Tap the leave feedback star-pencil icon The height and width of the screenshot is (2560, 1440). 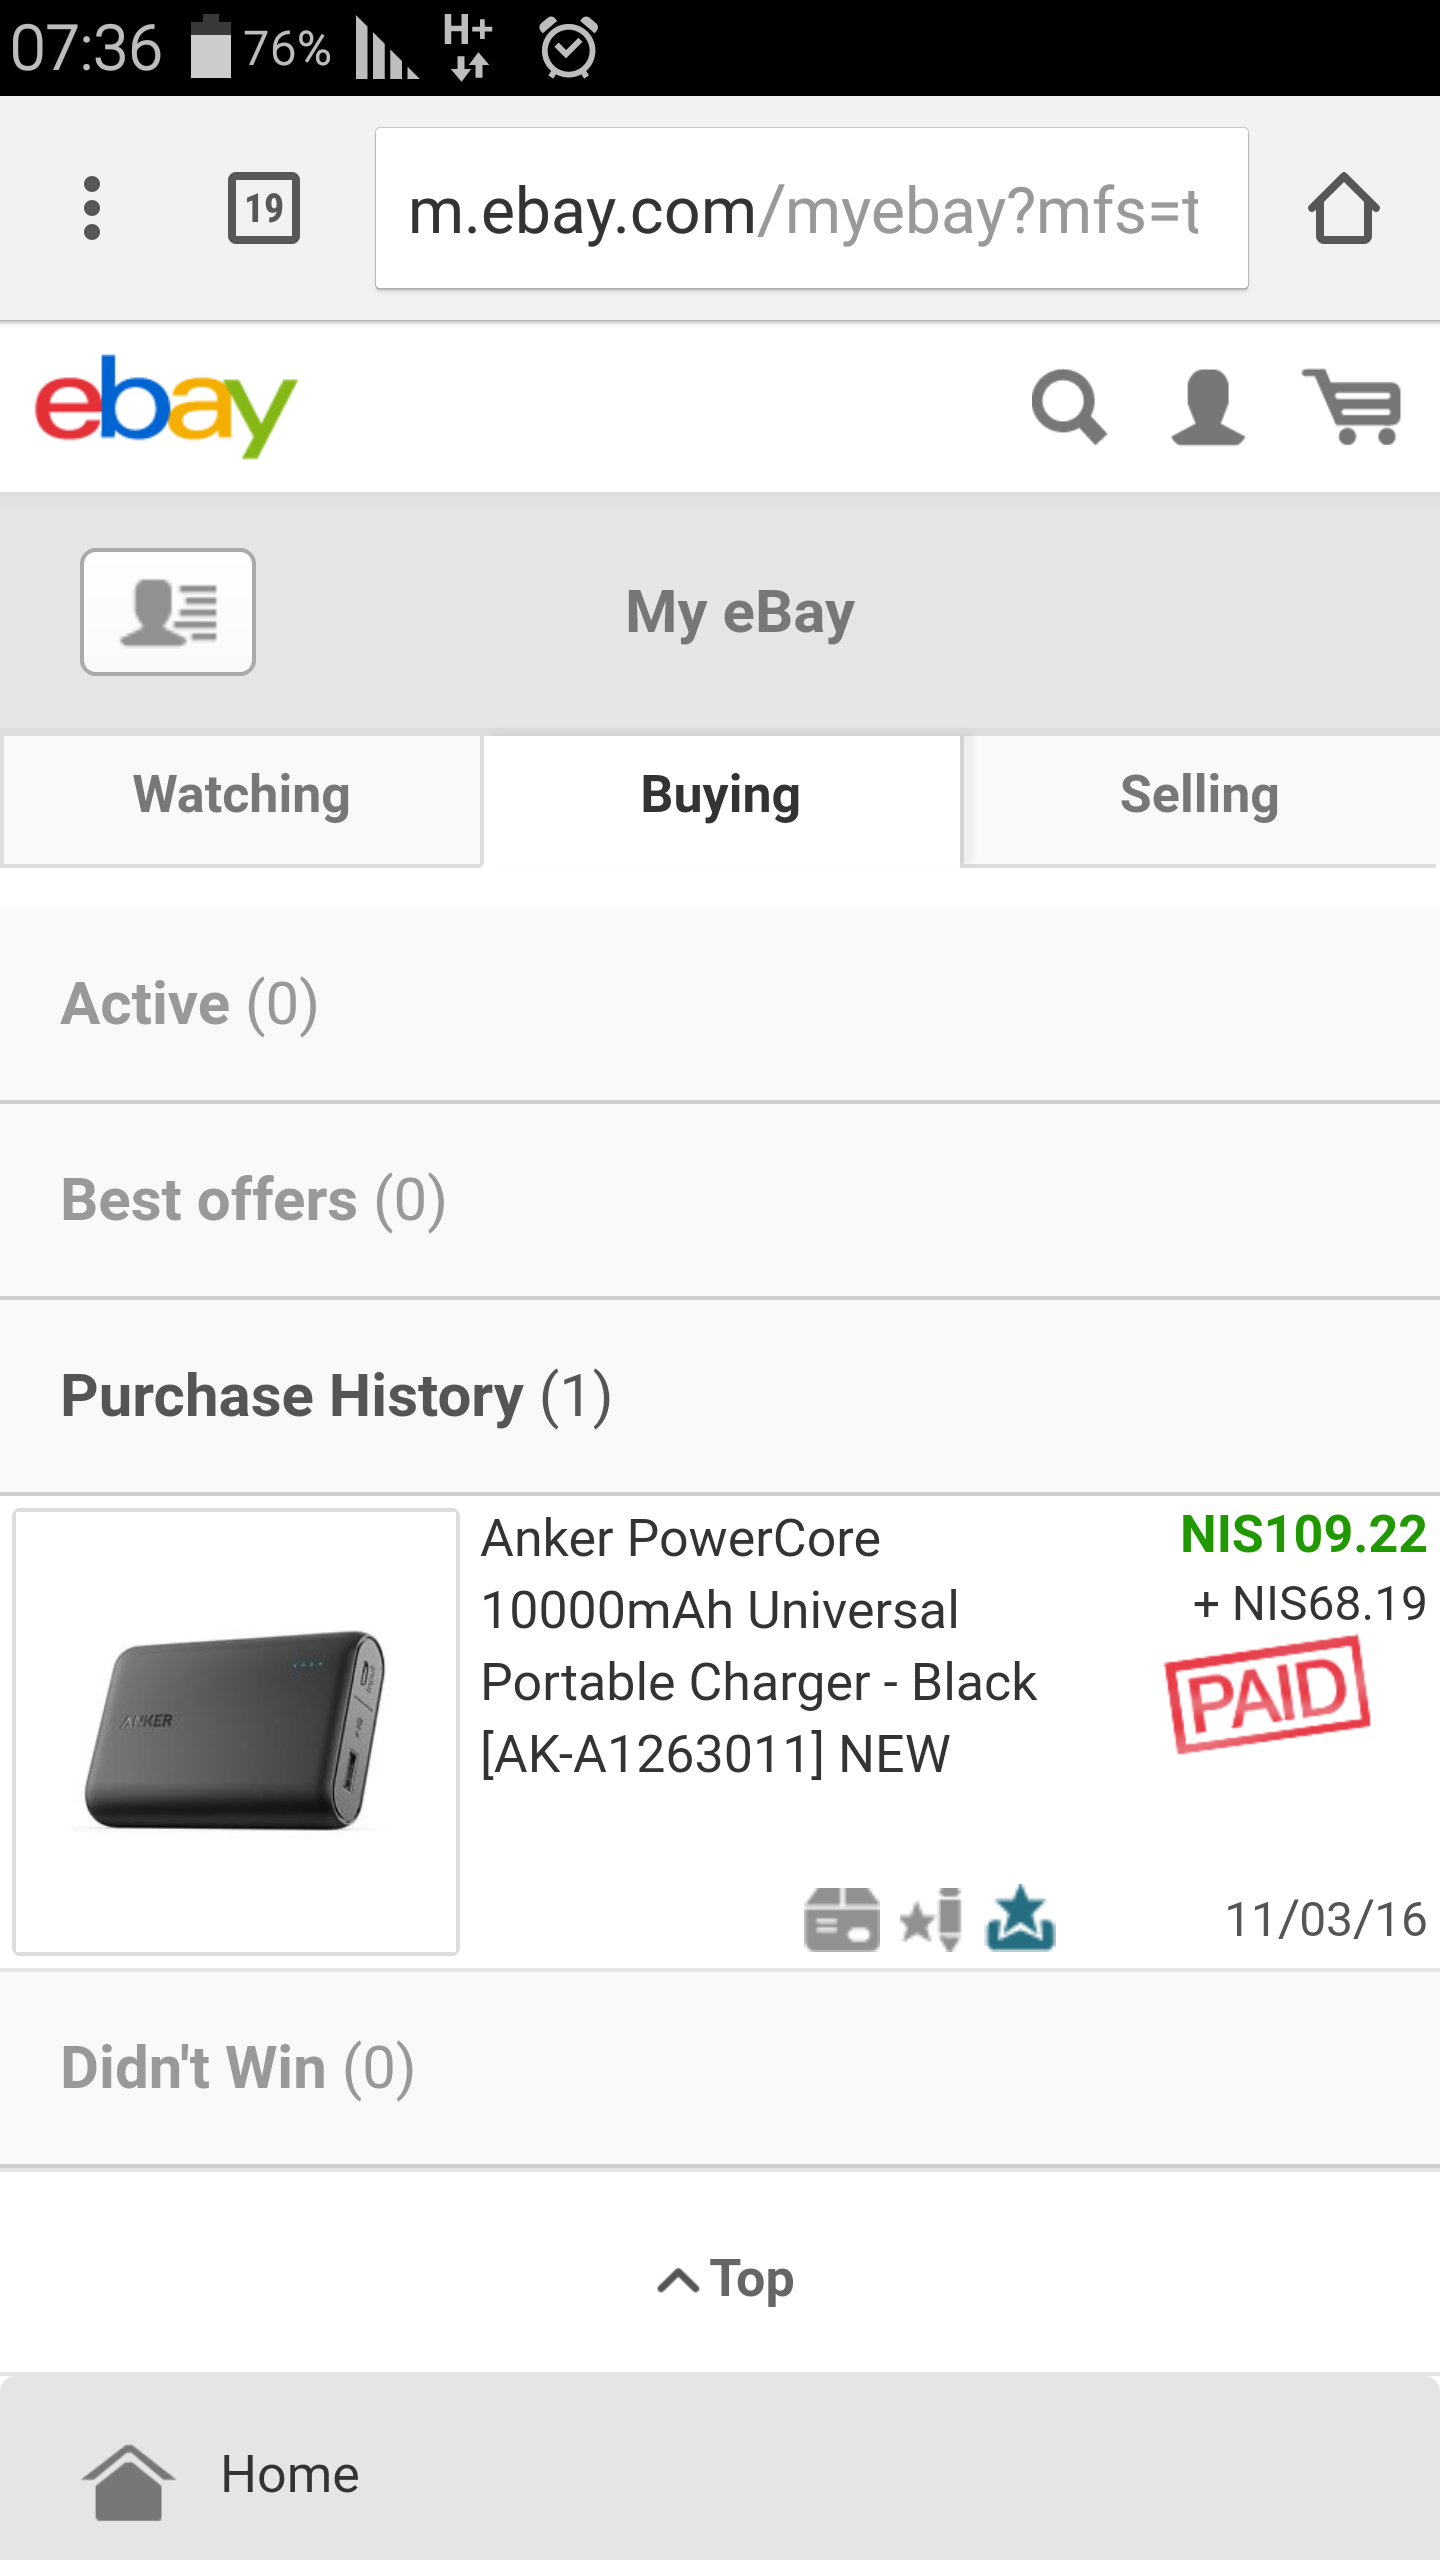932,1919
